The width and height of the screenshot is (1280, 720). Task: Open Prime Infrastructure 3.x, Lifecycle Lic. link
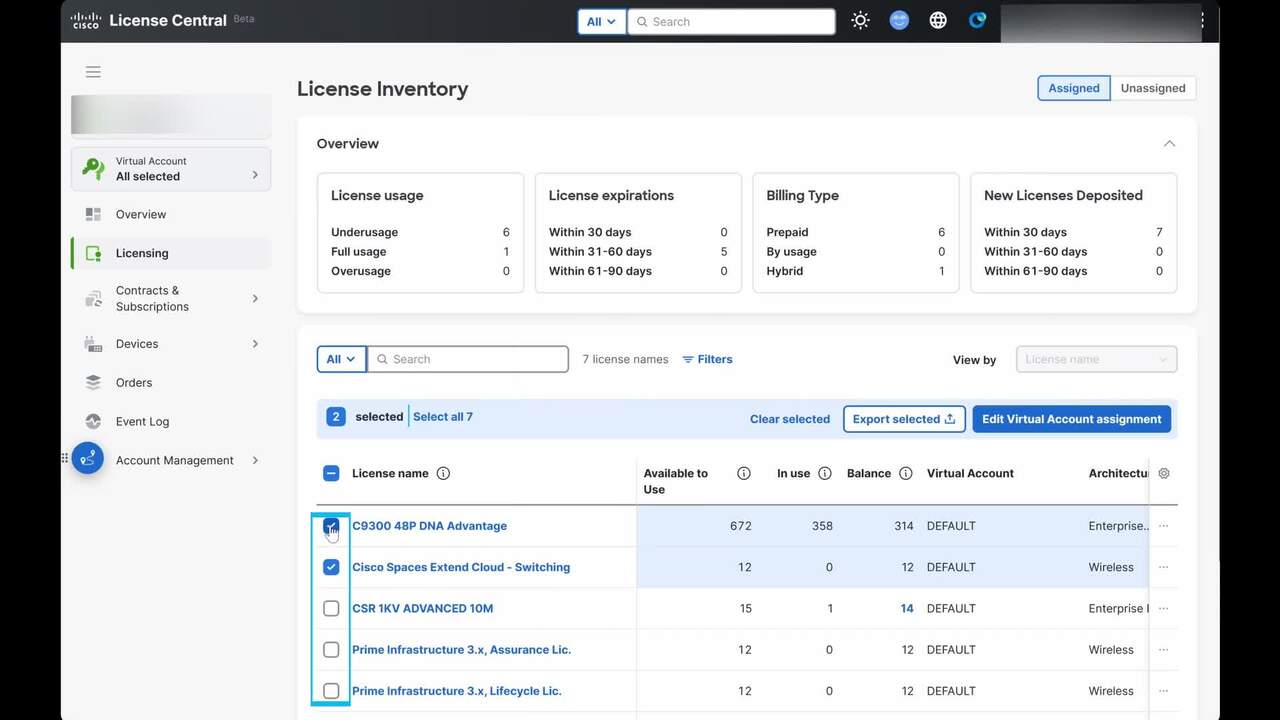pyautogui.click(x=457, y=691)
